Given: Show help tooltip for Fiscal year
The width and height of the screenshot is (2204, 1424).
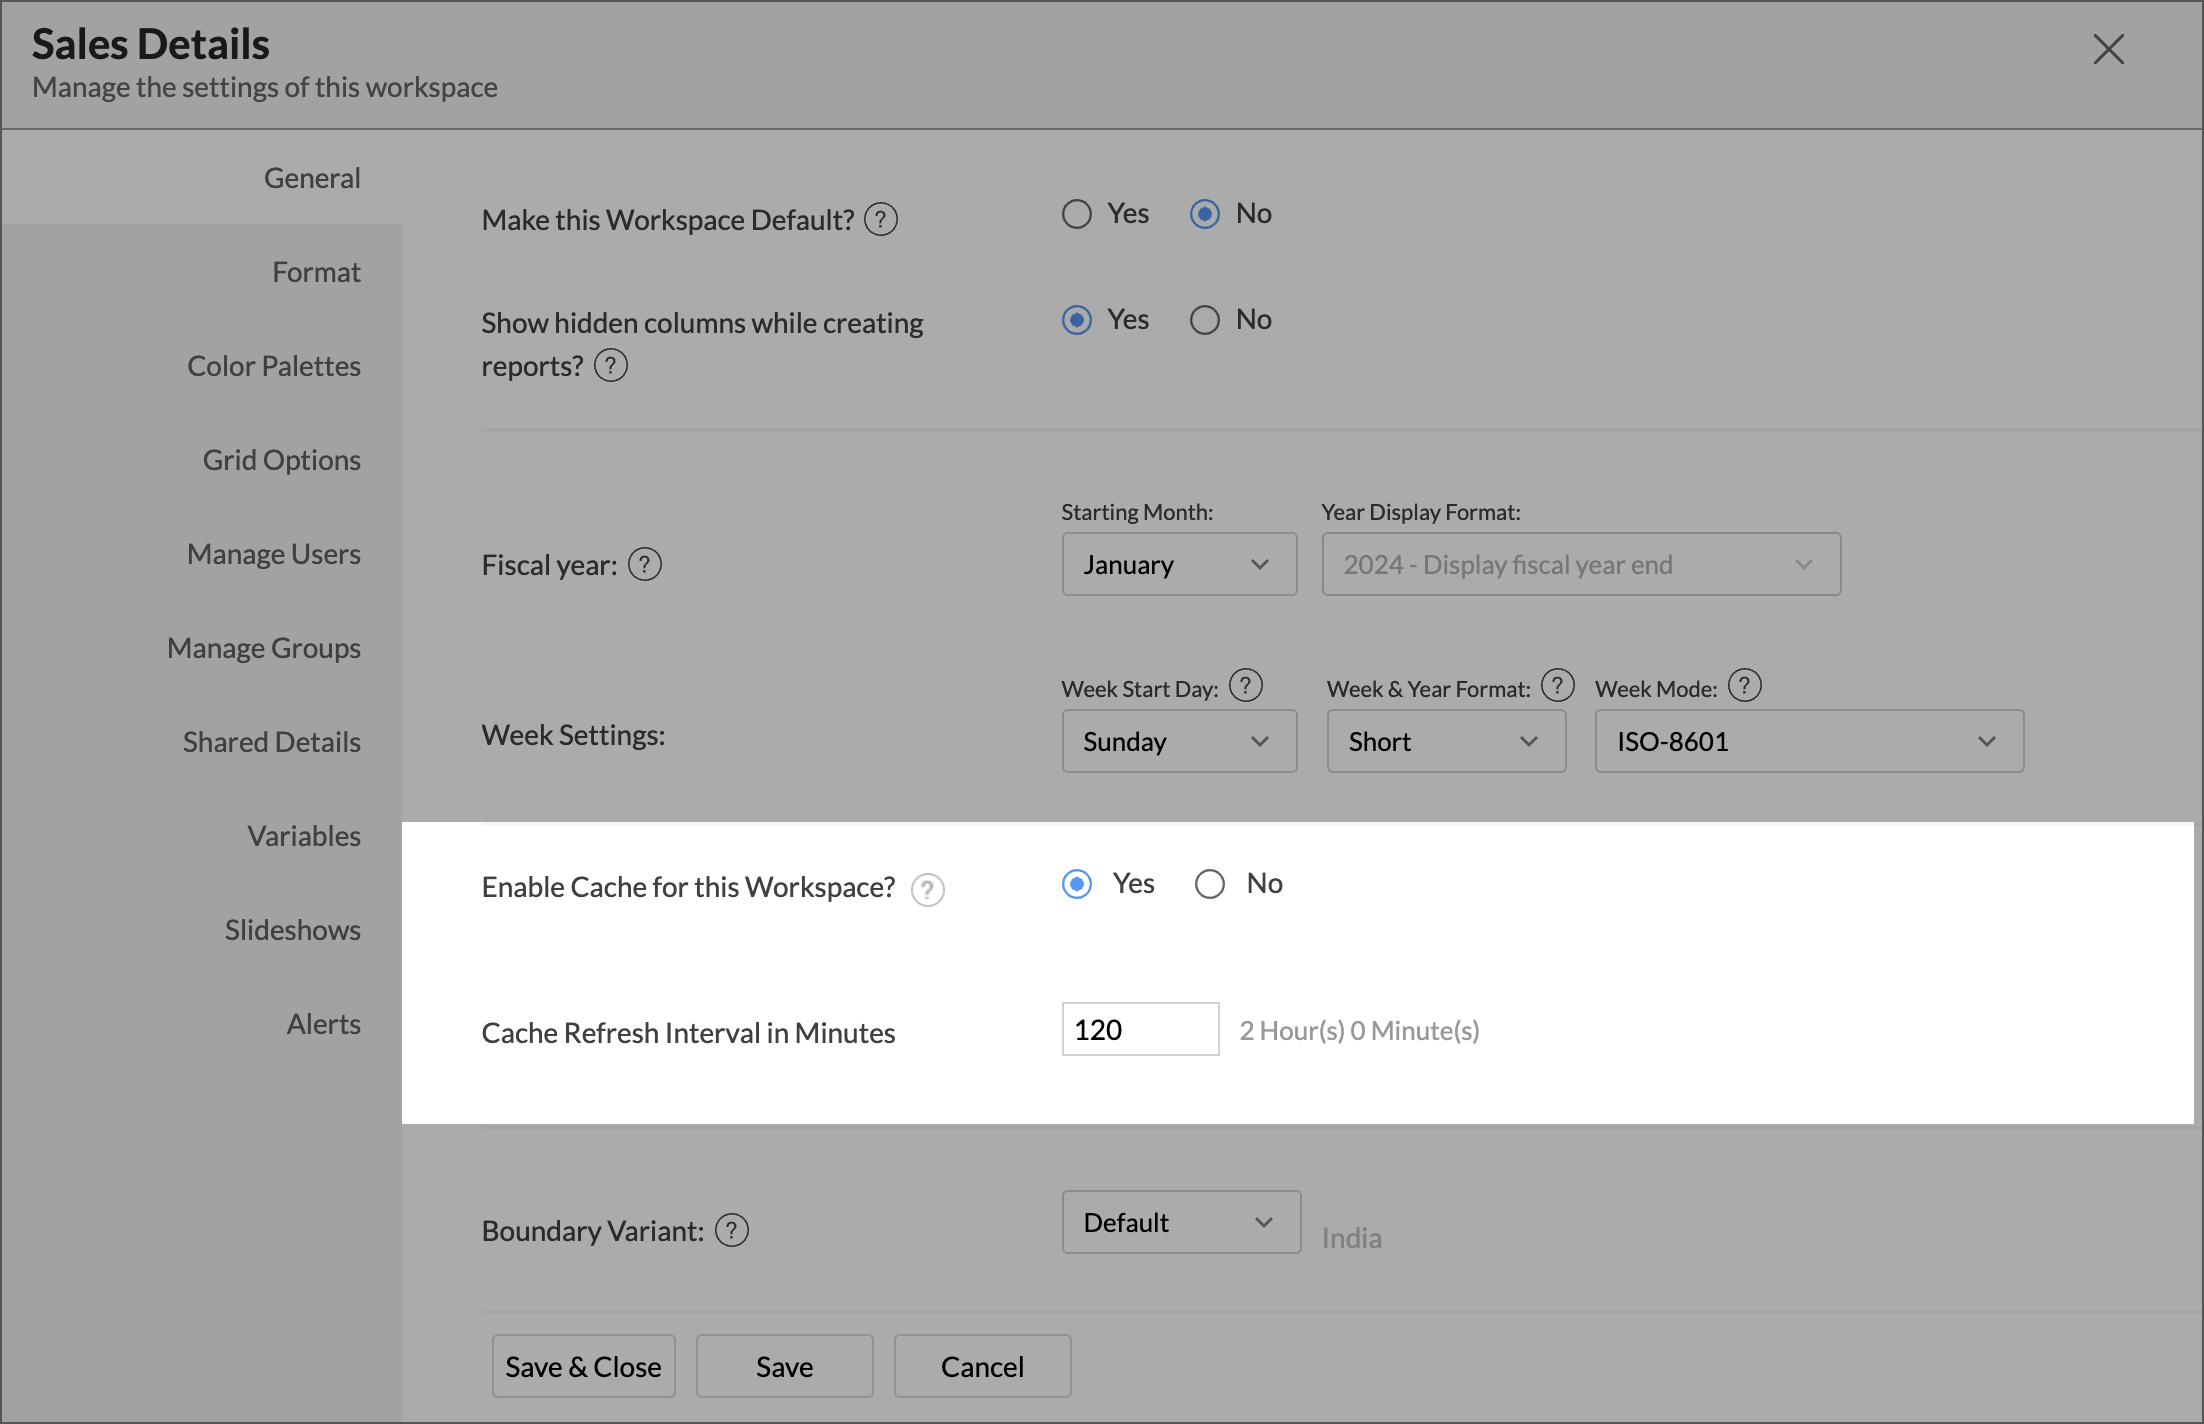Looking at the screenshot, I should point(644,564).
